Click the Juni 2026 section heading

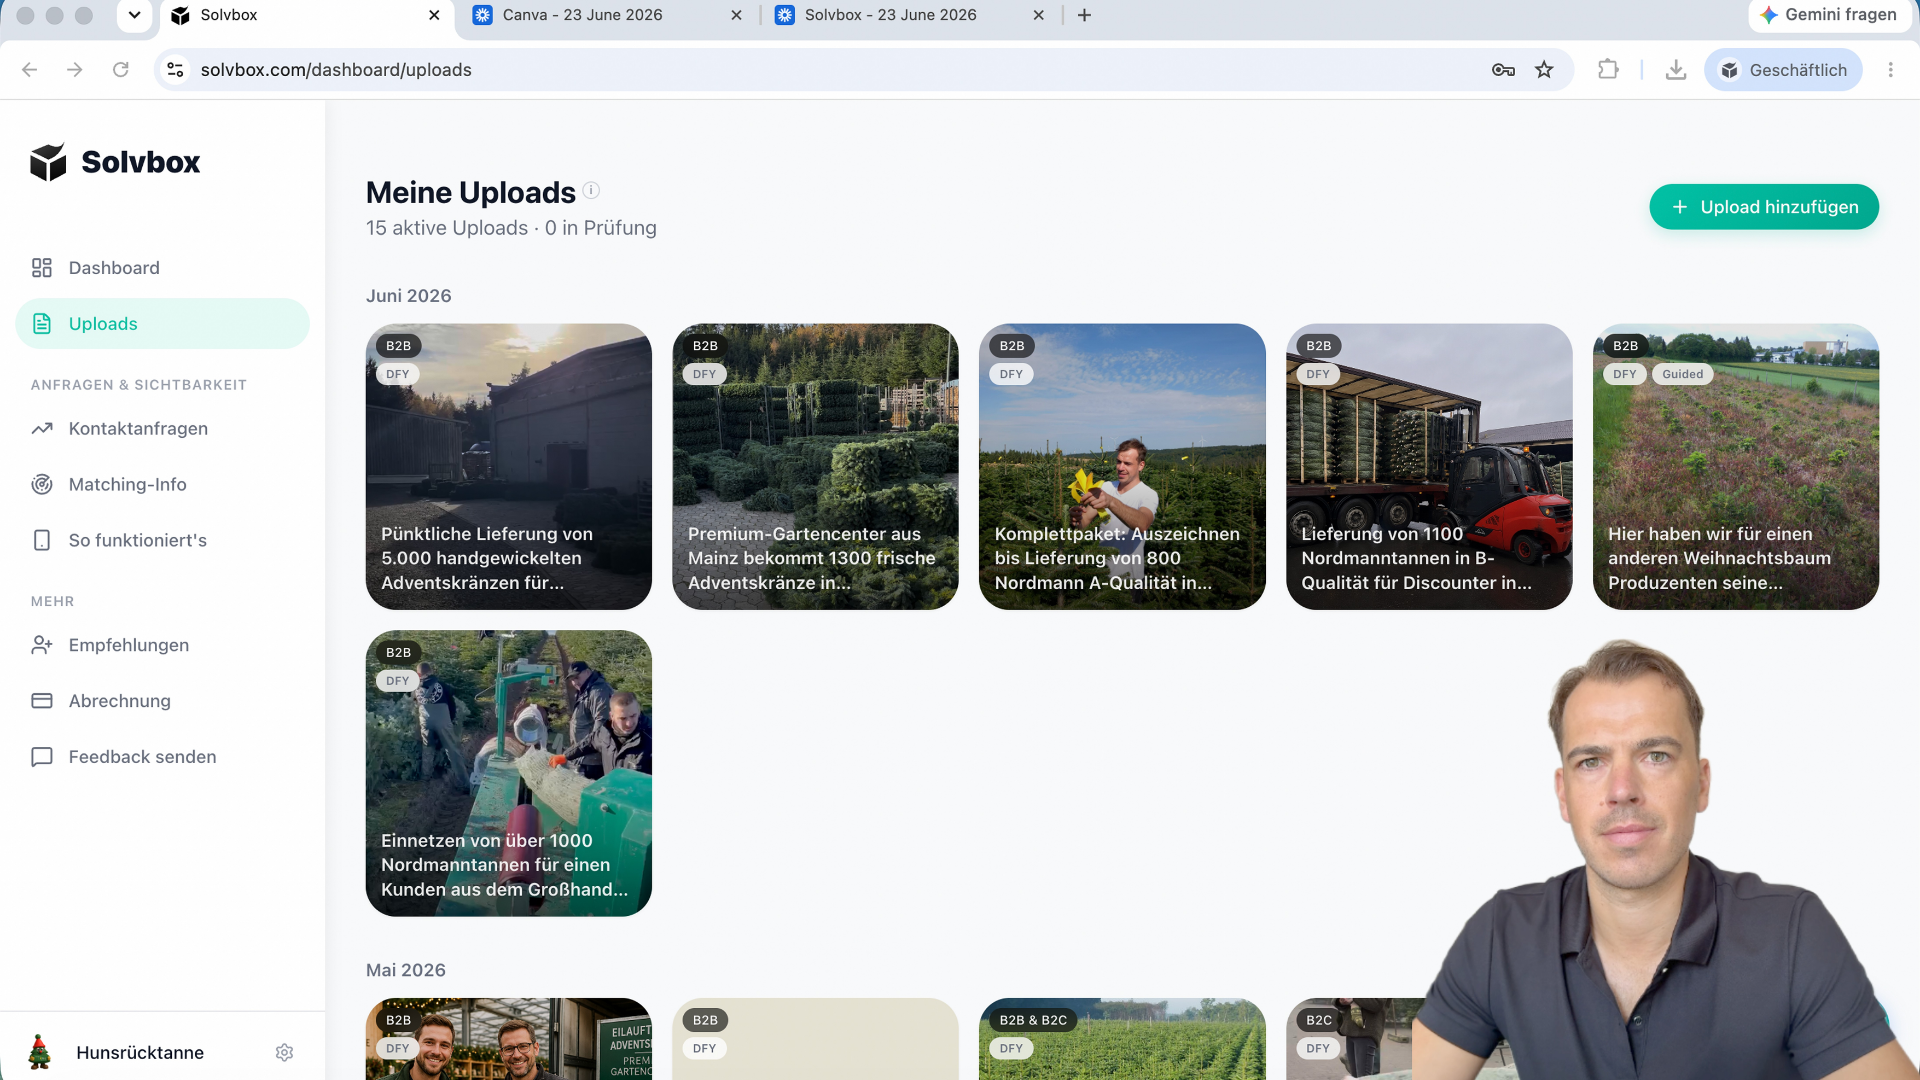(x=409, y=296)
